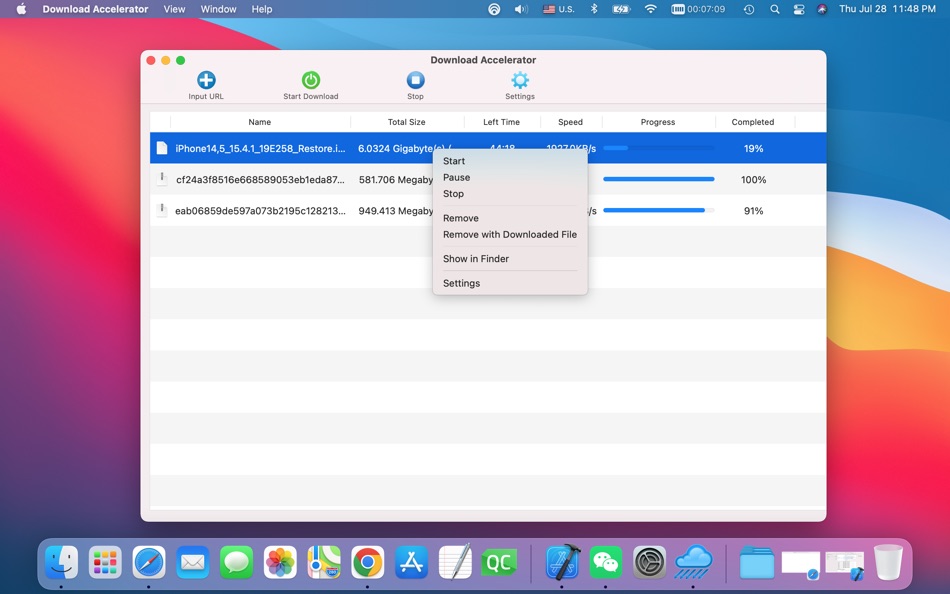Click the green Start Download icon
Image resolution: width=950 pixels, height=594 pixels.
pyautogui.click(x=311, y=80)
